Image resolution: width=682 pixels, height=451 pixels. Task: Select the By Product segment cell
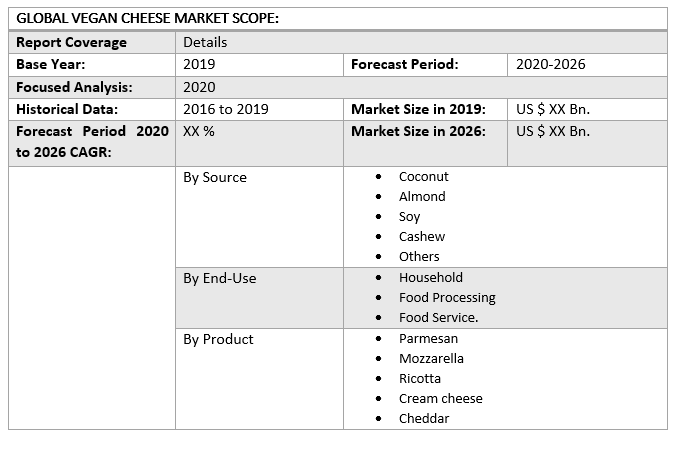(x=218, y=340)
